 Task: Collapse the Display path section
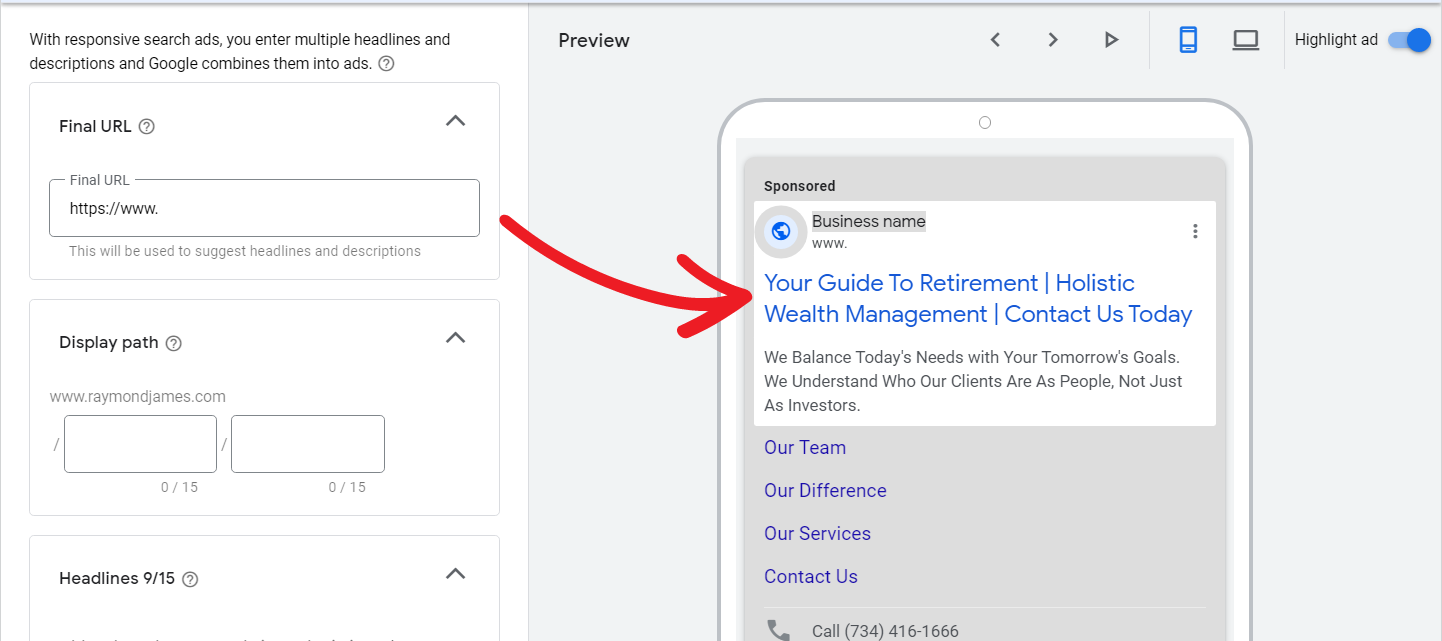click(x=455, y=337)
